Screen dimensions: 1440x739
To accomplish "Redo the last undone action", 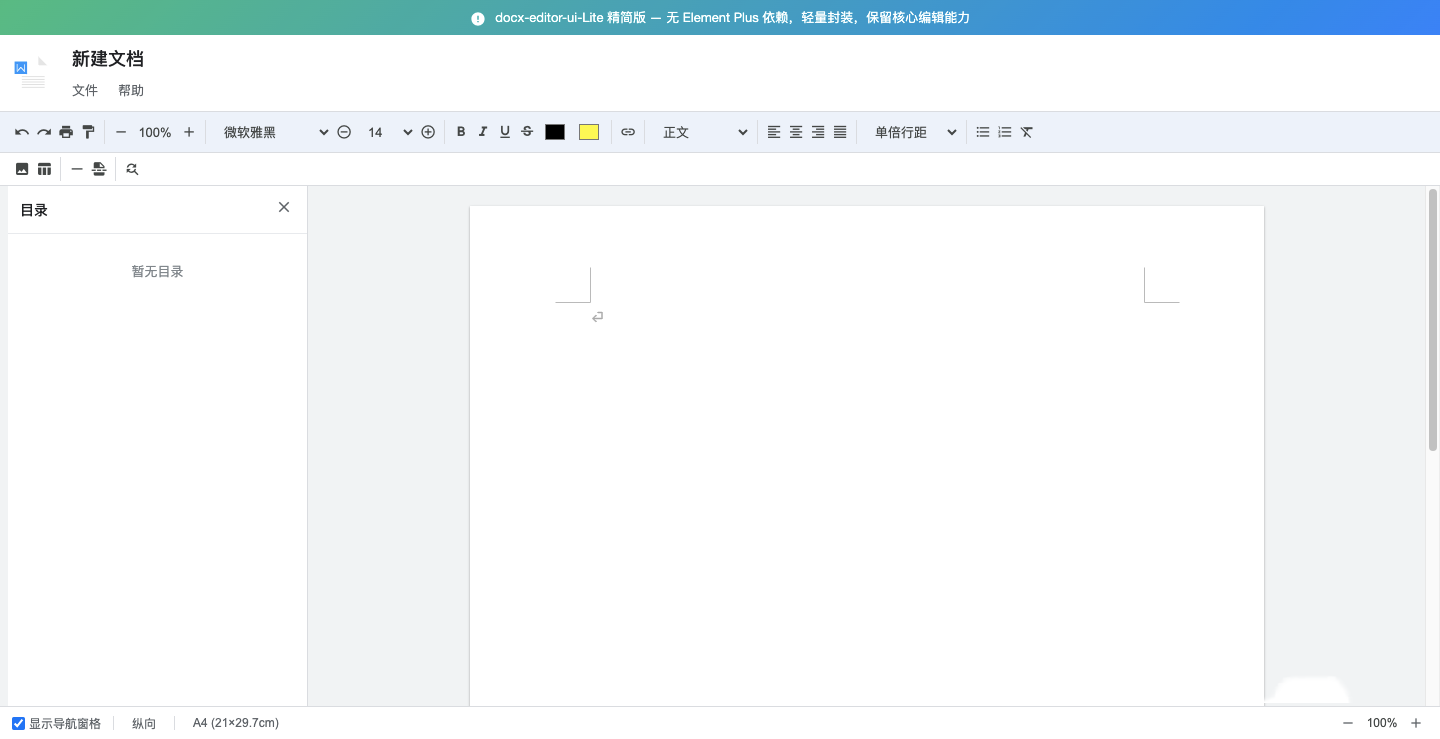I will pyautogui.click(x=44, y=132).
